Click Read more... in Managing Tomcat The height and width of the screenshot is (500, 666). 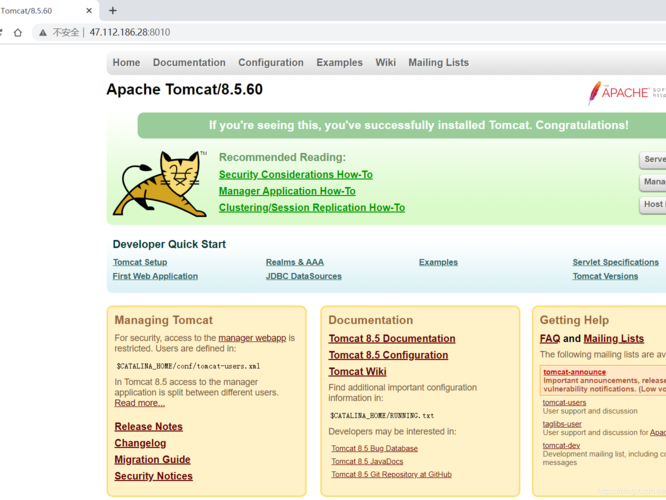139,403
